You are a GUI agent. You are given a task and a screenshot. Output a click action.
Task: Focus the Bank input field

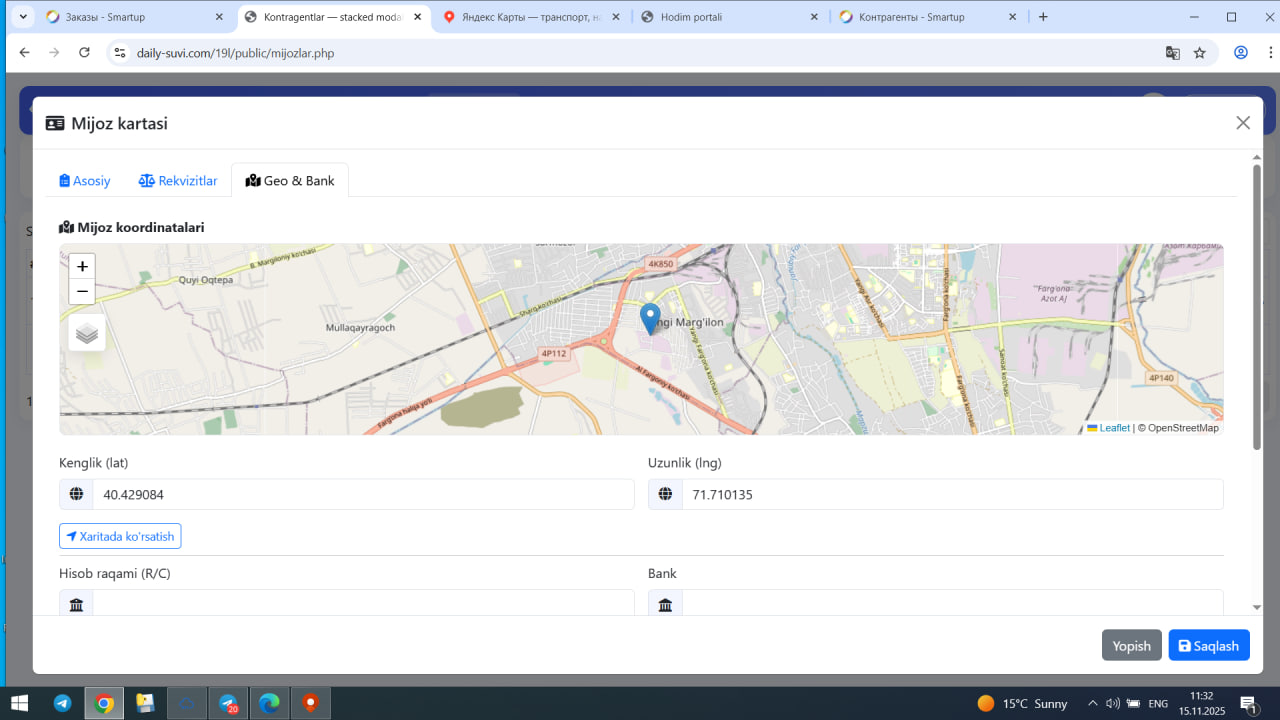953,603
